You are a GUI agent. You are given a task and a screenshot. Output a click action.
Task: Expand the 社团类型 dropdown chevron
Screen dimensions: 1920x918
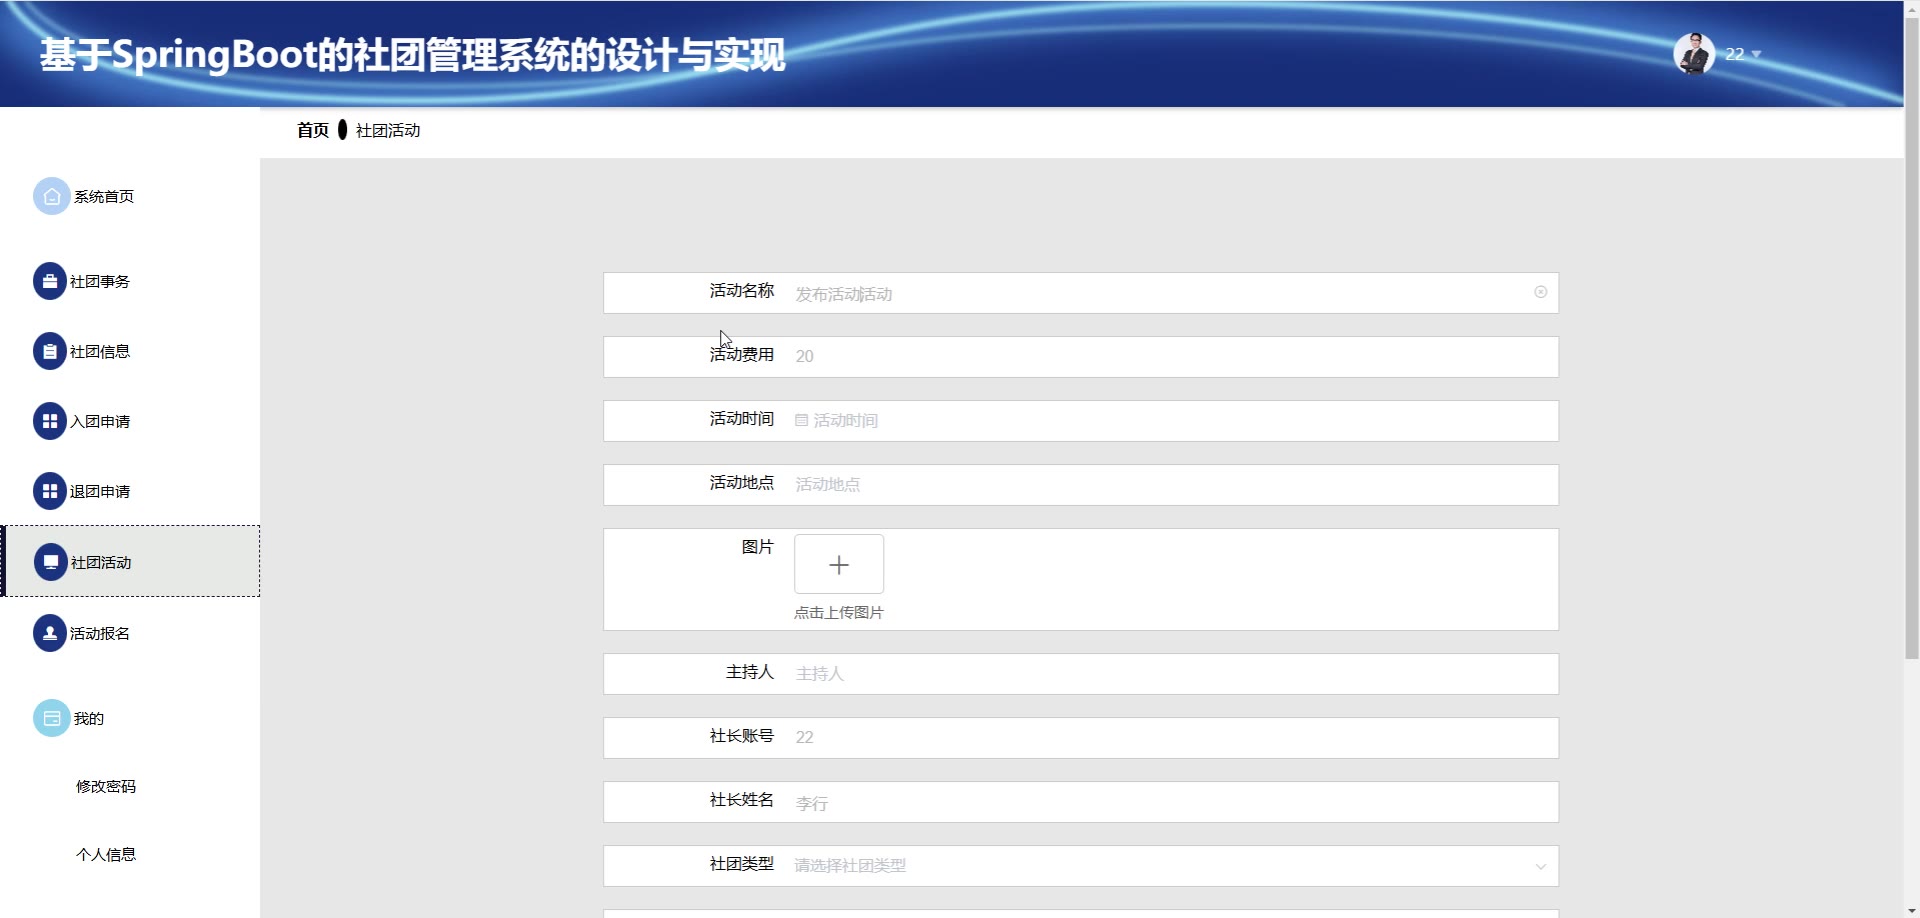(x=1541, y=867)
